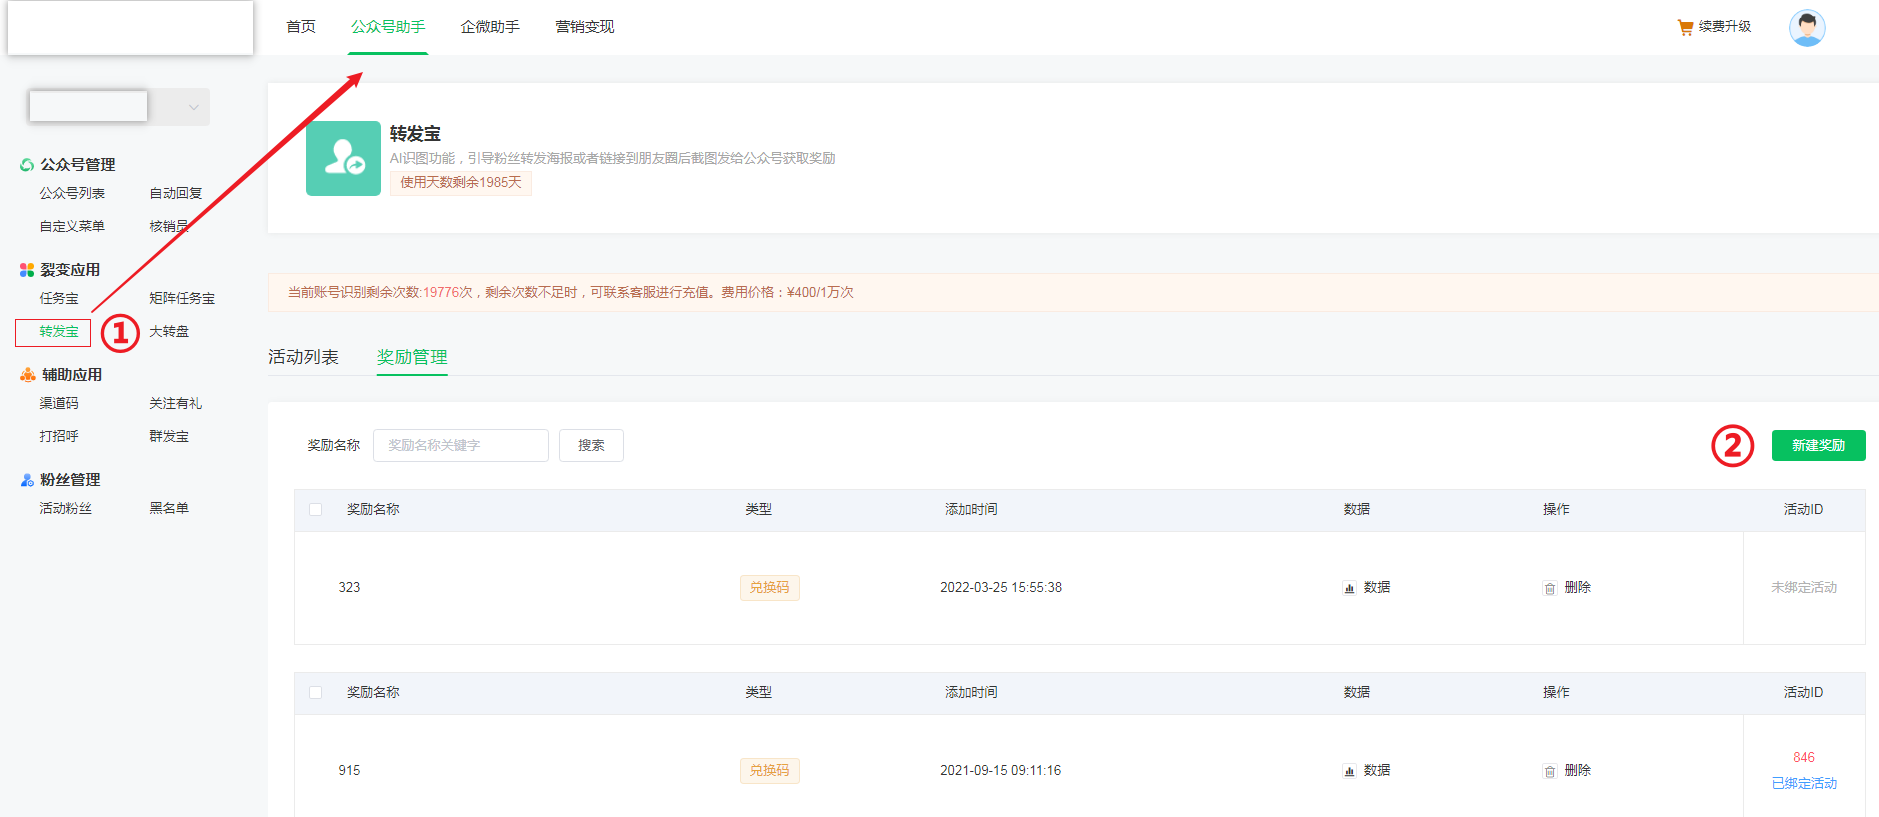Click timestamp 2021-09-15 09:11:16
1879x817 pixels.
click(1001, 771)
